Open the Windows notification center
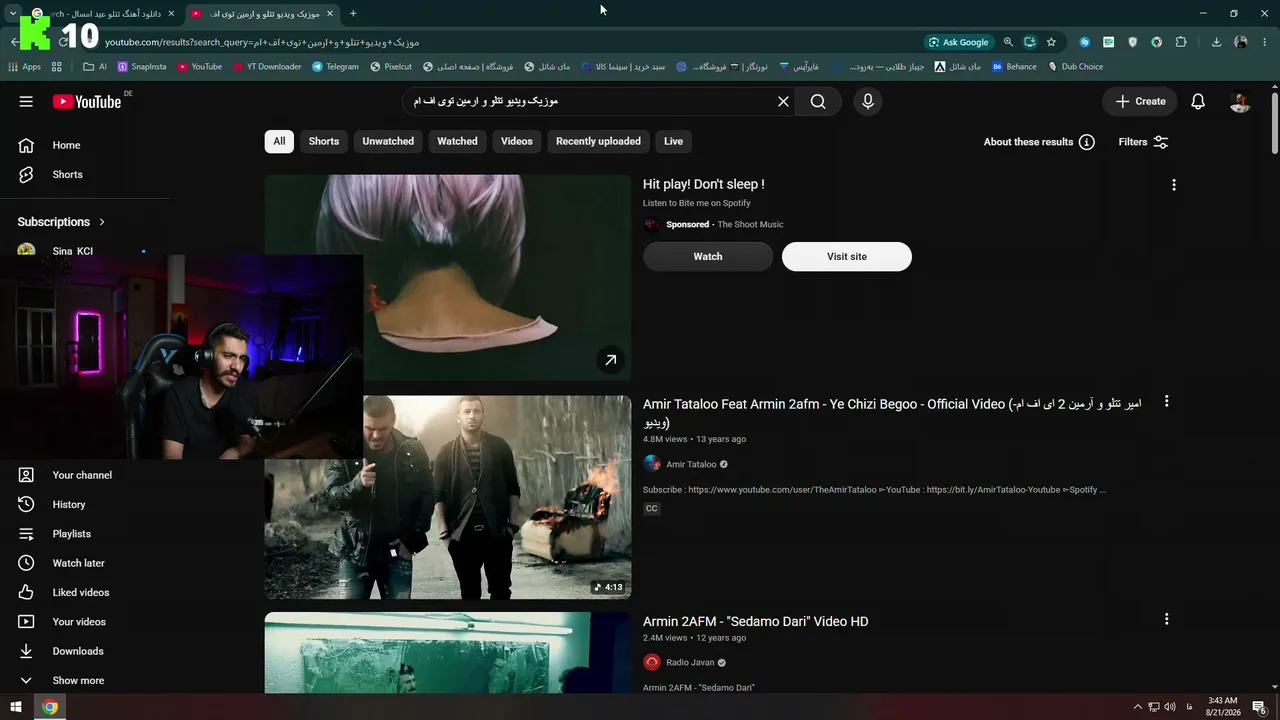Screen dimensions: 1280x720 [x=1259, y=707]
